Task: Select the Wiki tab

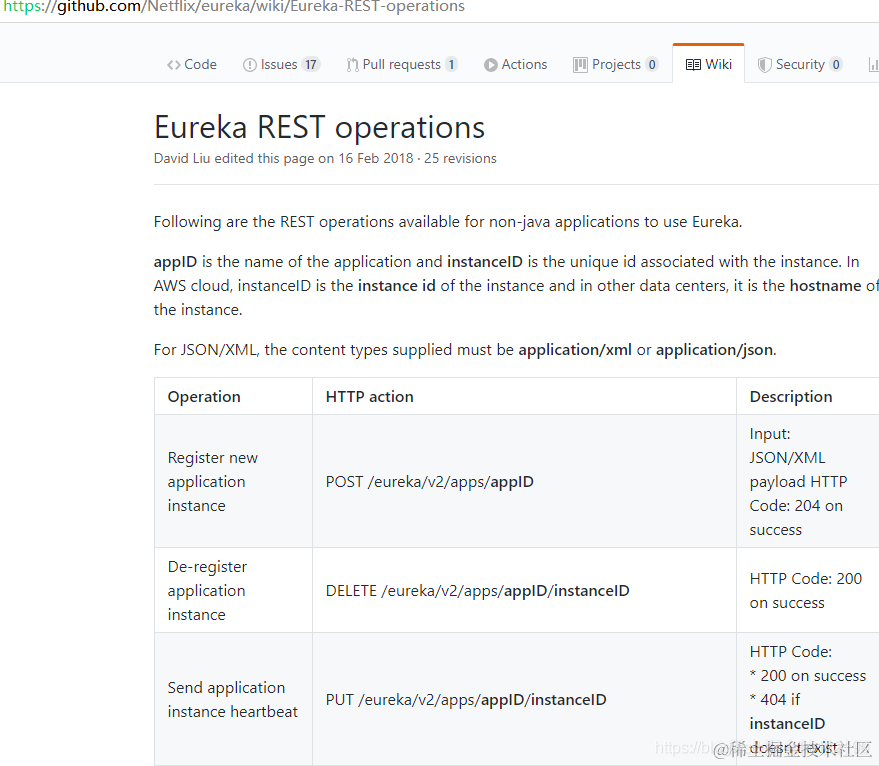Action: tap(709, 64)
